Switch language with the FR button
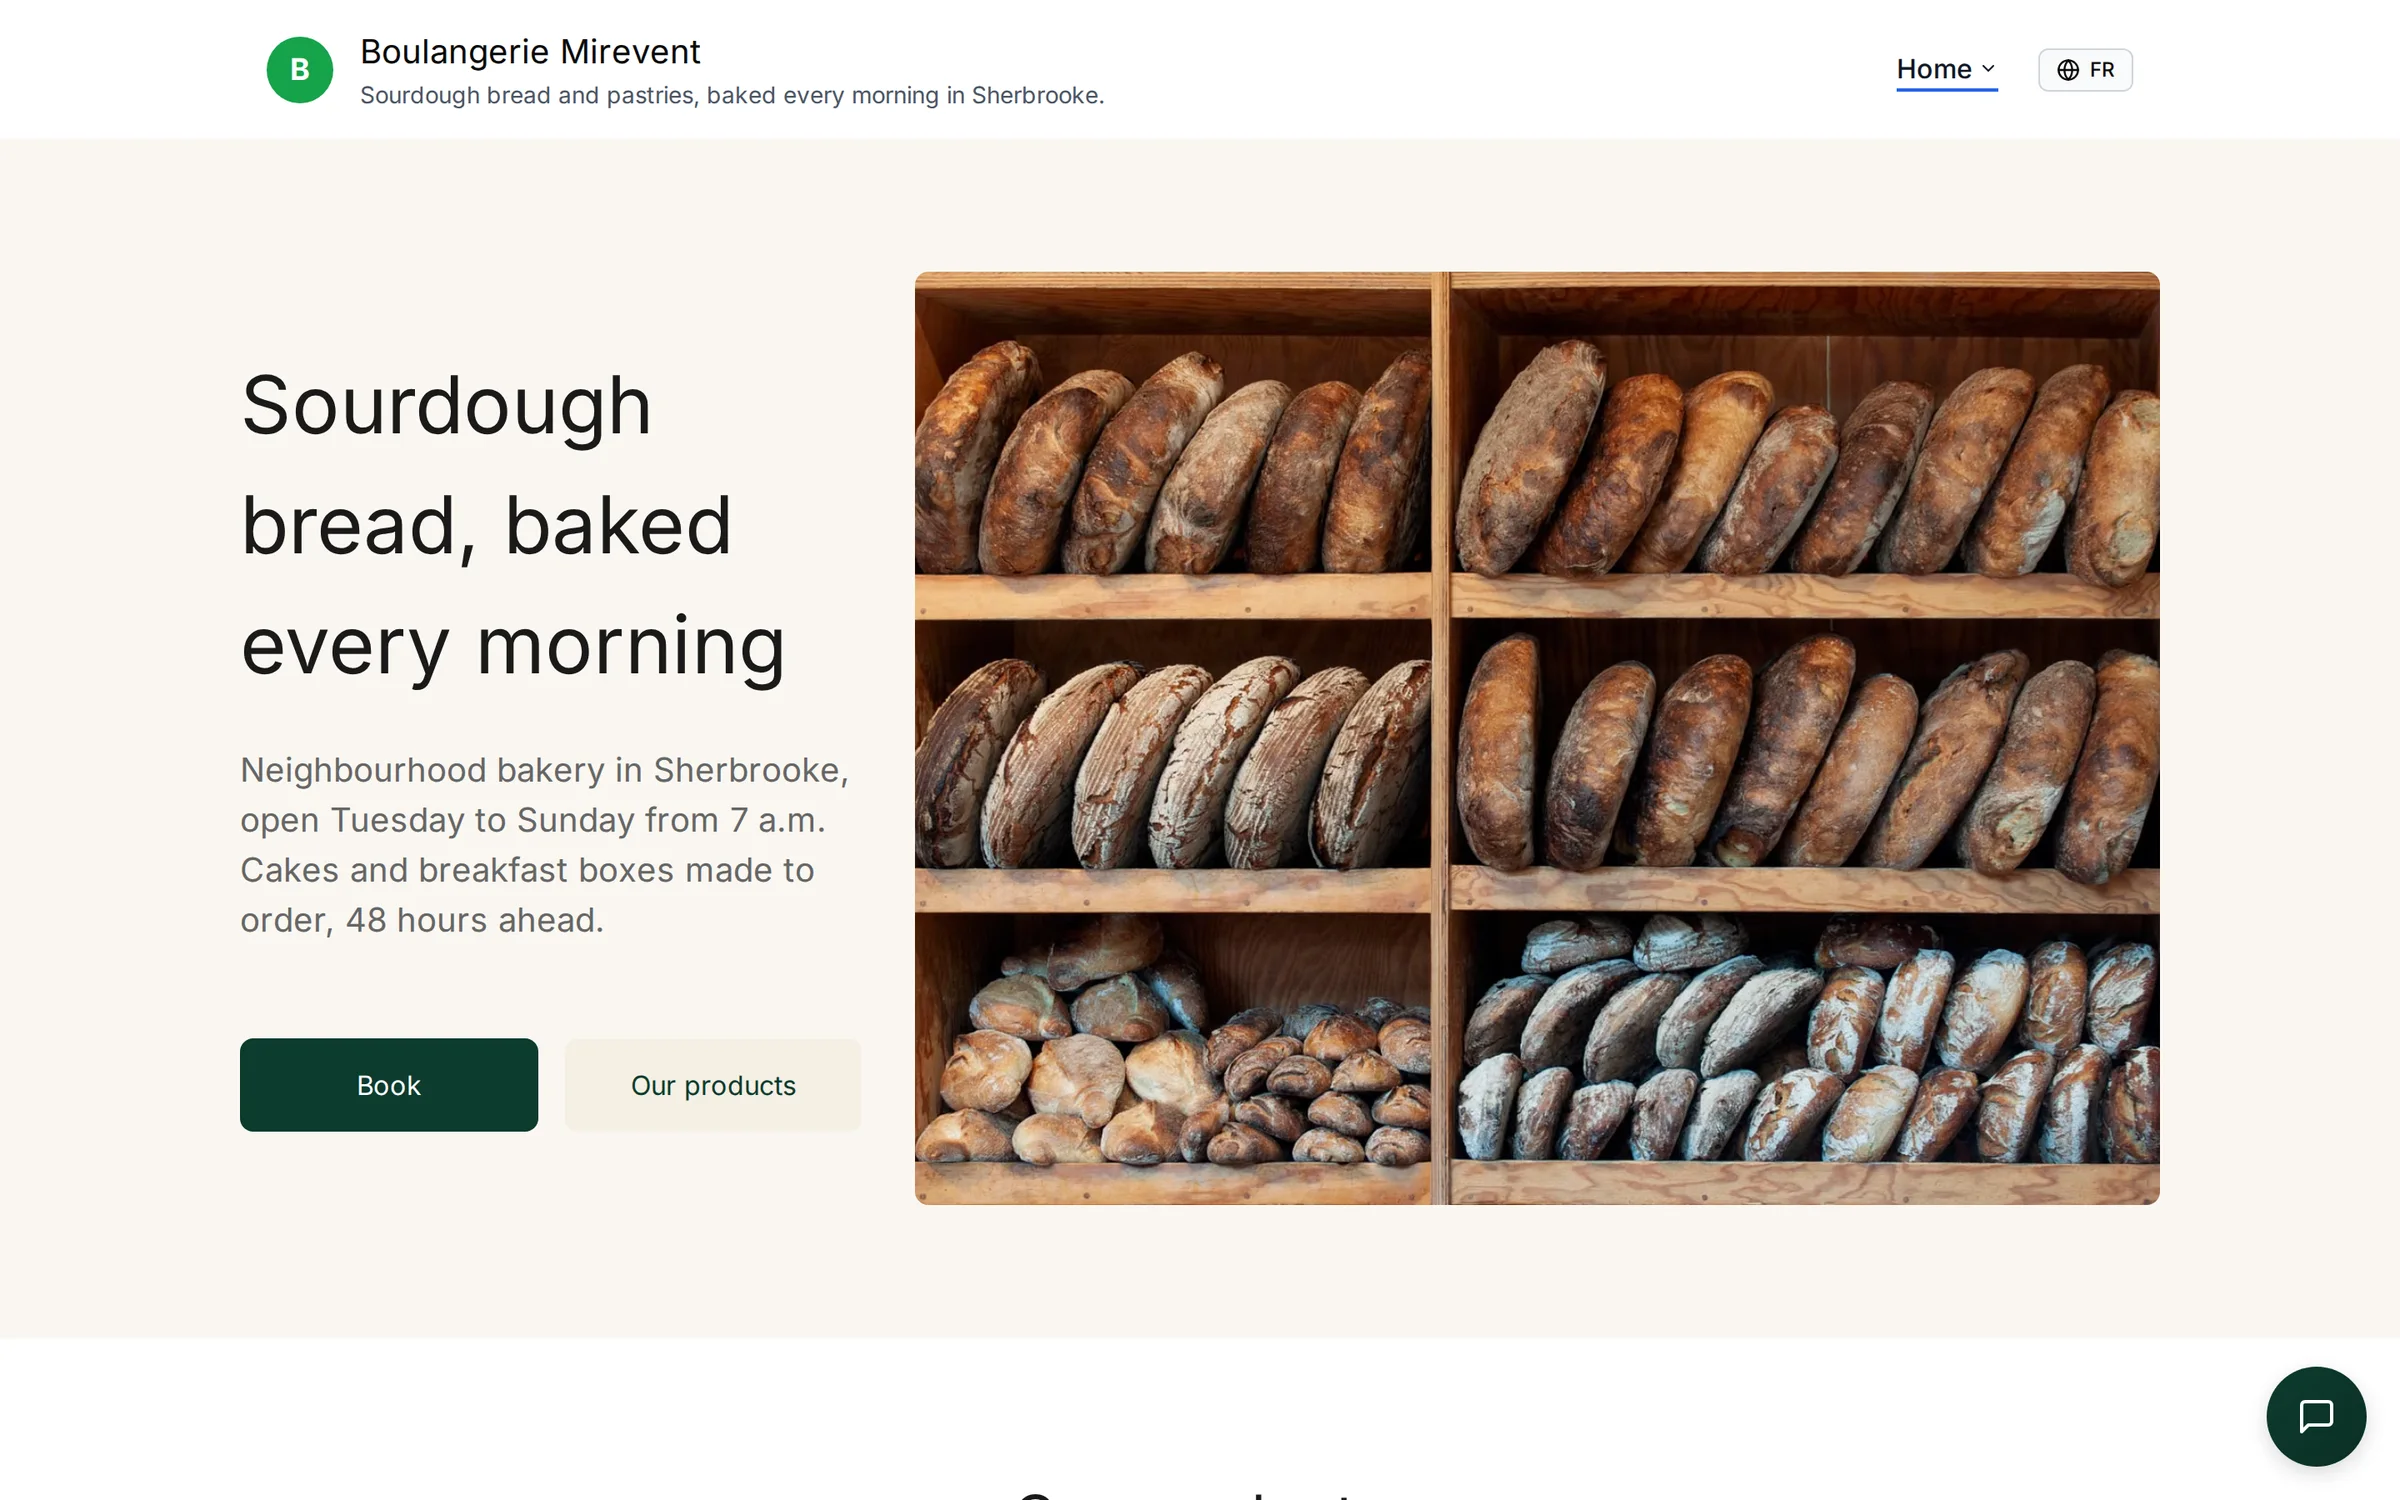 pos(2085,70)
